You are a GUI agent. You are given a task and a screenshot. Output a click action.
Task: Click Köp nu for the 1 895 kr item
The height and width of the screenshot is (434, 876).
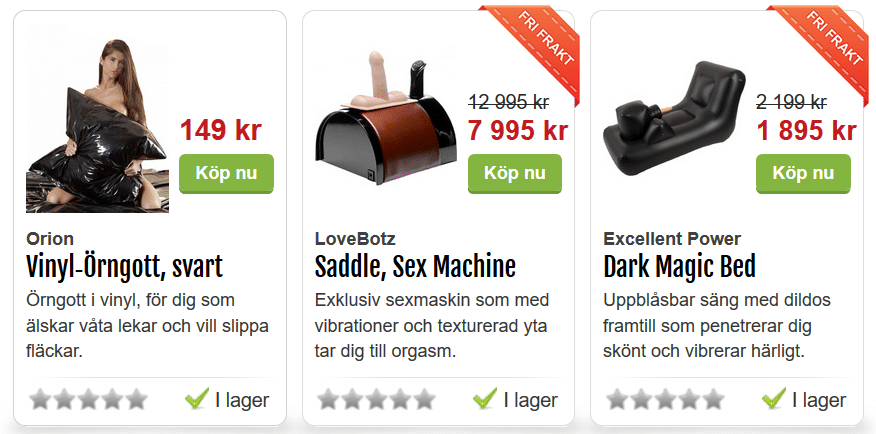click(803, 174)
